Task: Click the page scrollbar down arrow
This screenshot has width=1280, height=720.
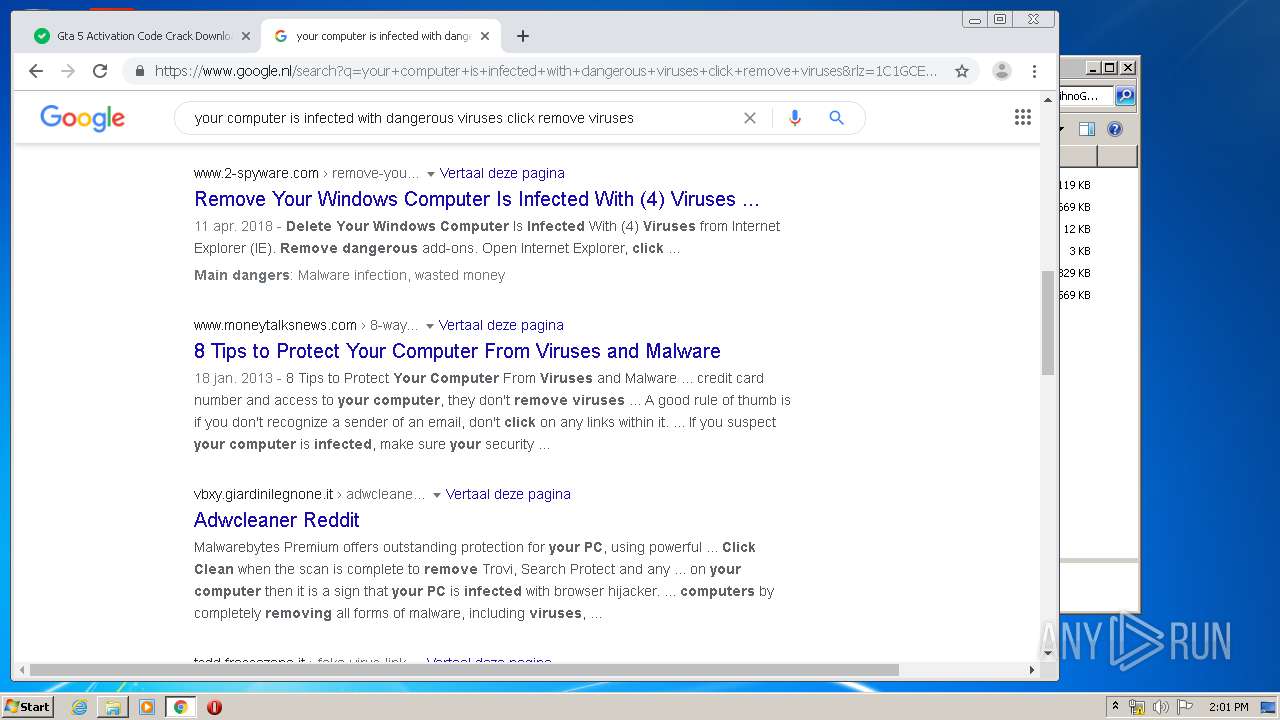Action: pyautogui.click(x=1048, y=653)
